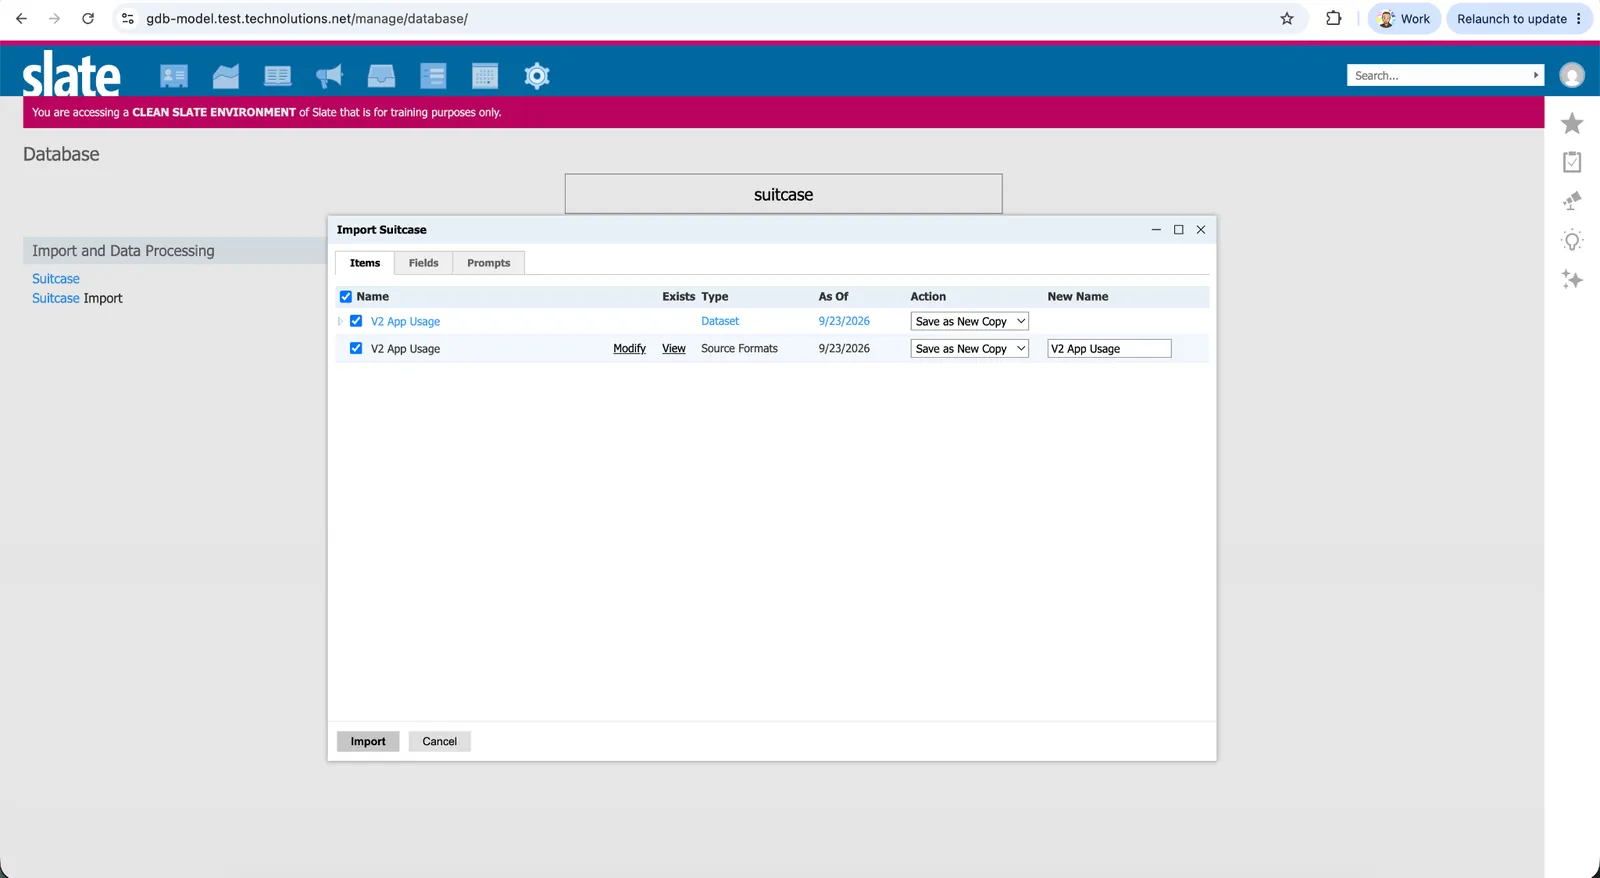Click the Modify link in Source Formats row
Viewport: 1600px width, 878px height.
(629, 348)
